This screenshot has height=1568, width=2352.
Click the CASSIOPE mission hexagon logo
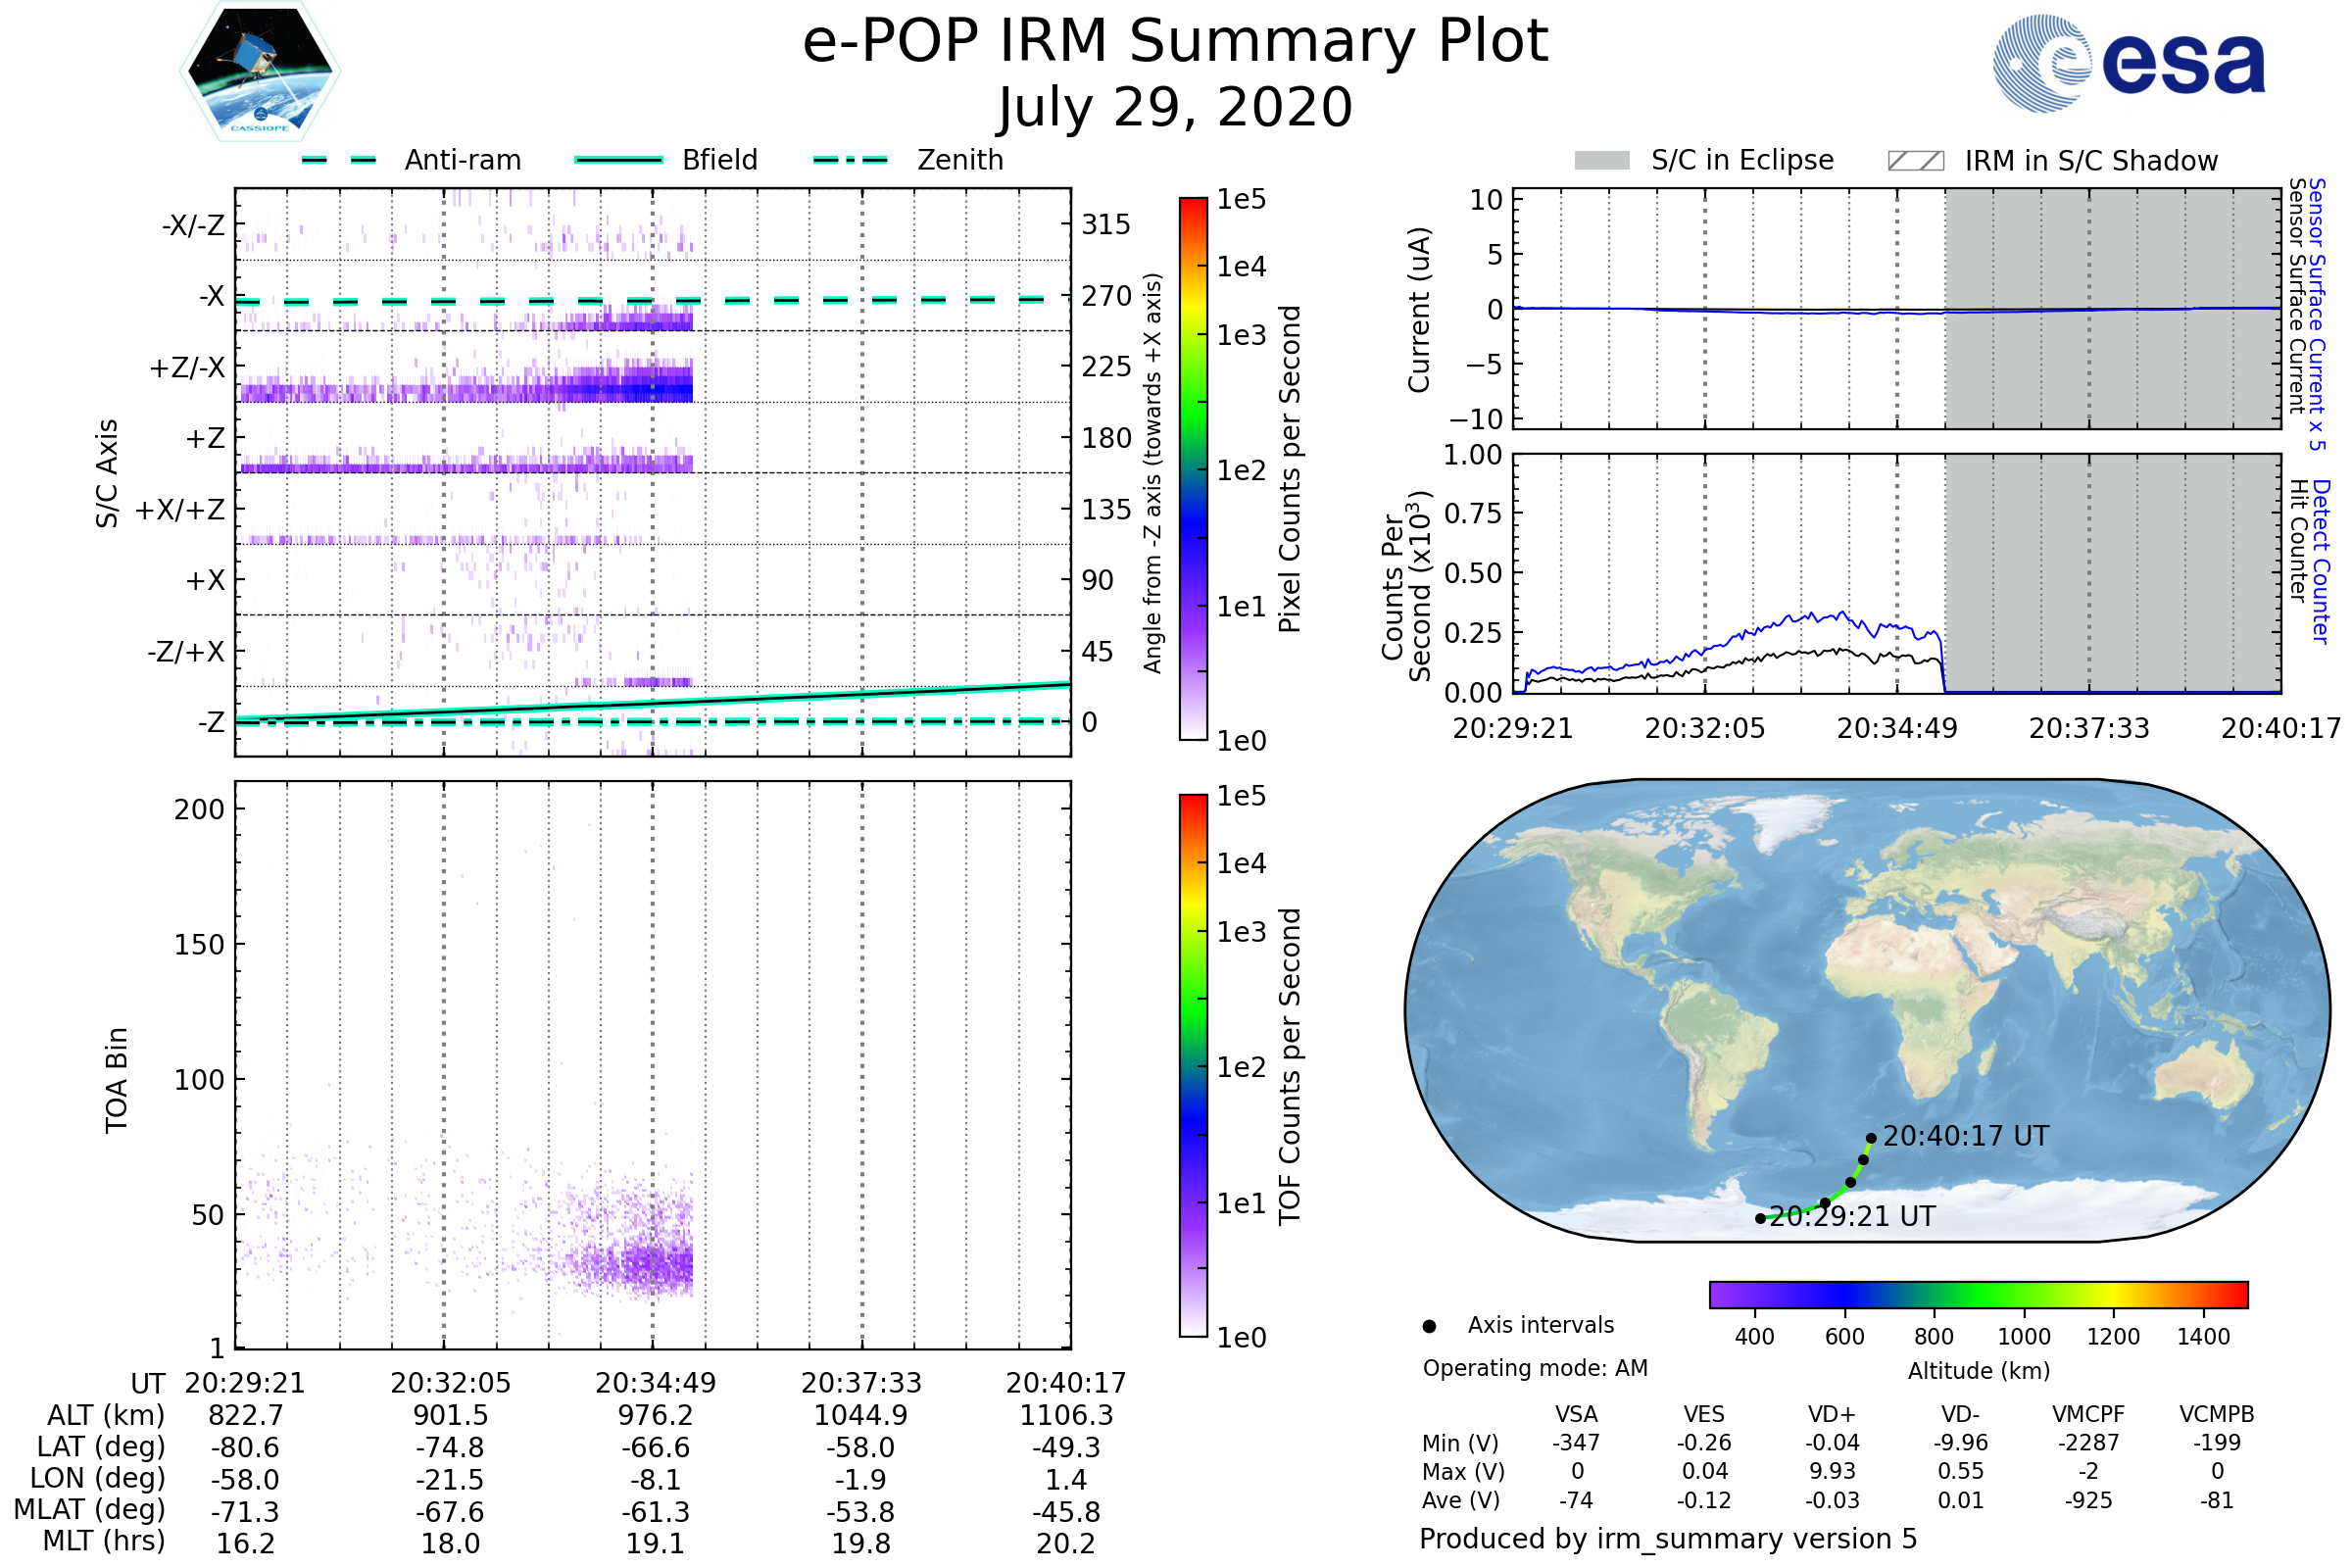coord(260,72)
